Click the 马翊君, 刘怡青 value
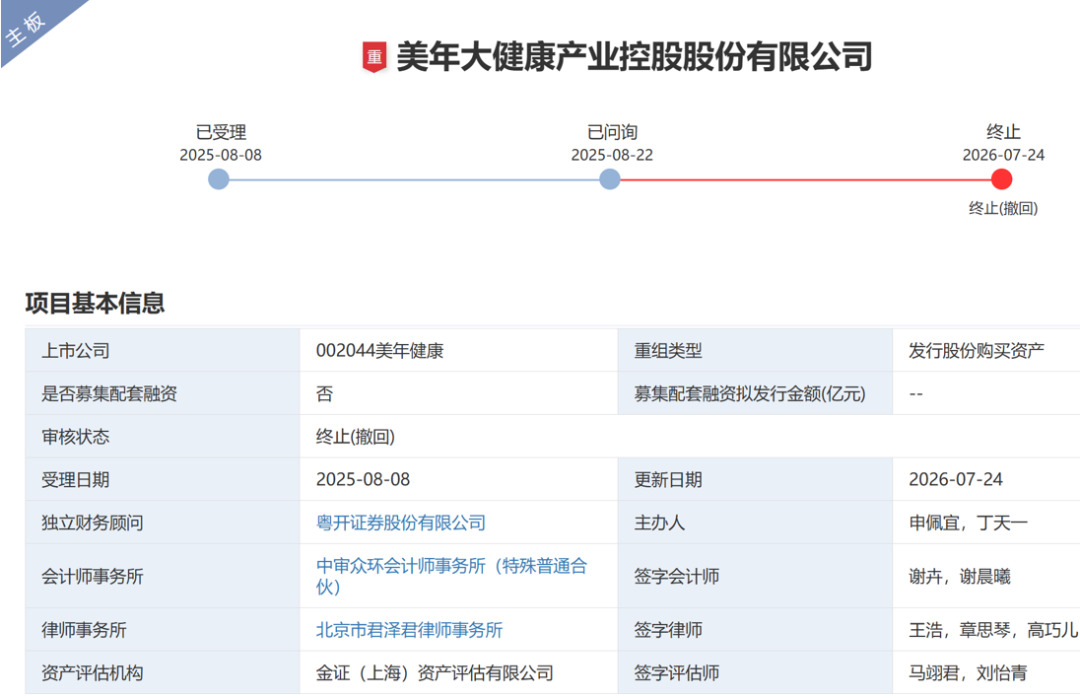The image size is (1080, 698). 968,673
